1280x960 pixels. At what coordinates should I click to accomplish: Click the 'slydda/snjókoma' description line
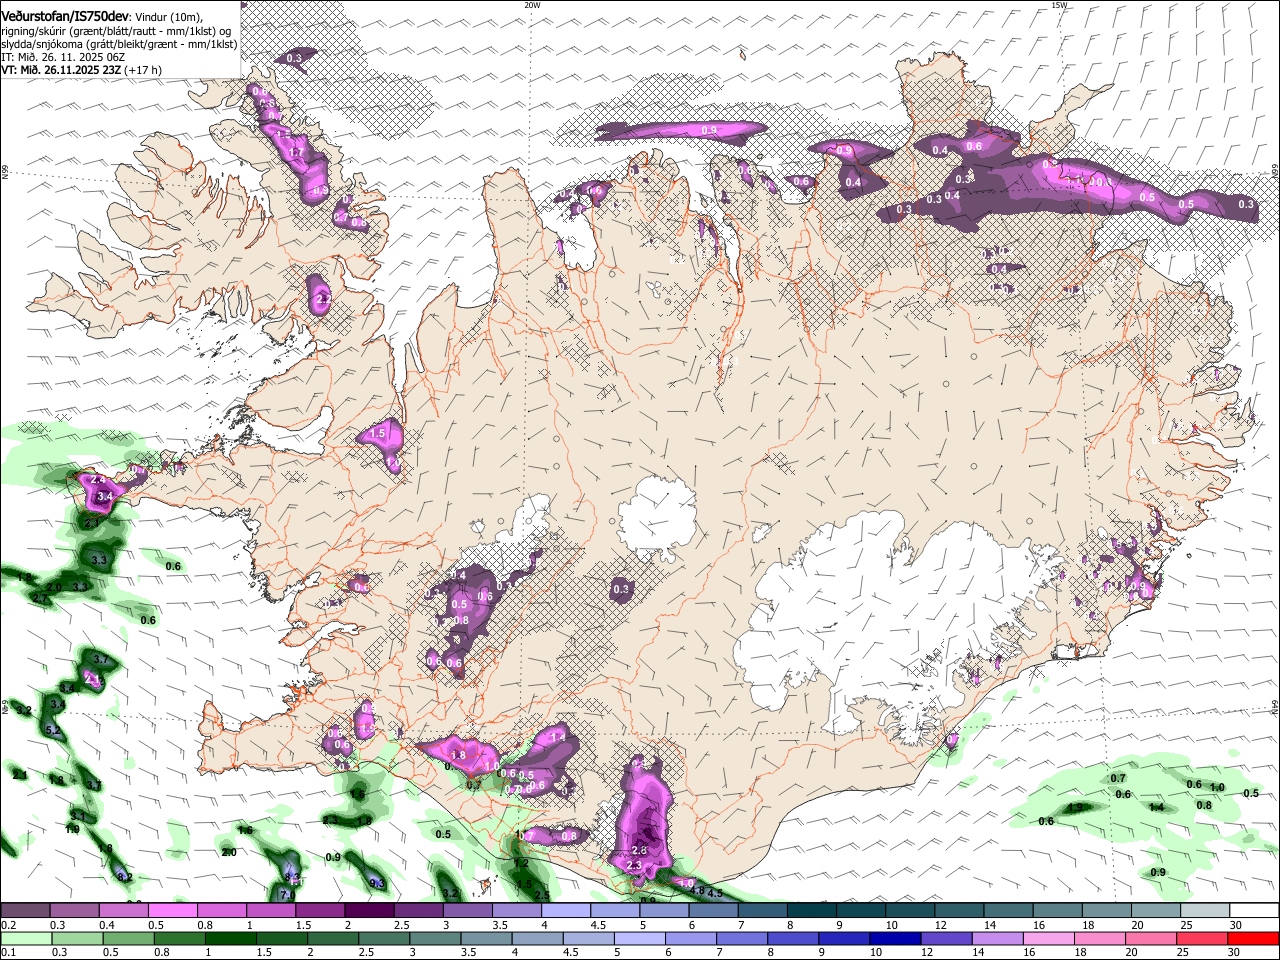119,44
